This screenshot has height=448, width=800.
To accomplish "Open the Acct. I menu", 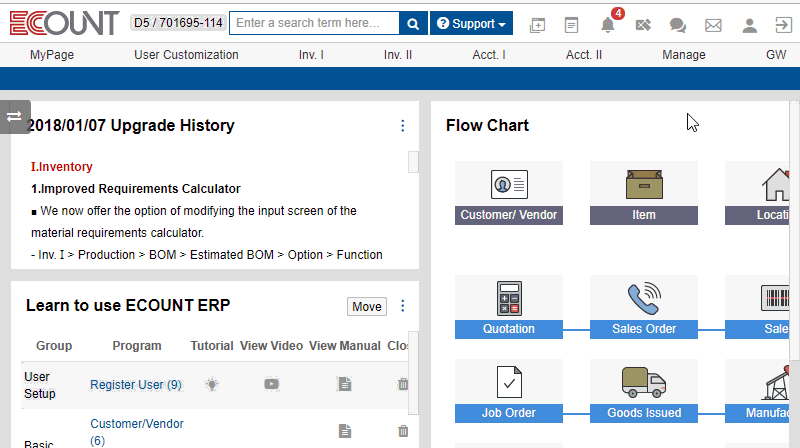I will [489, 55].
